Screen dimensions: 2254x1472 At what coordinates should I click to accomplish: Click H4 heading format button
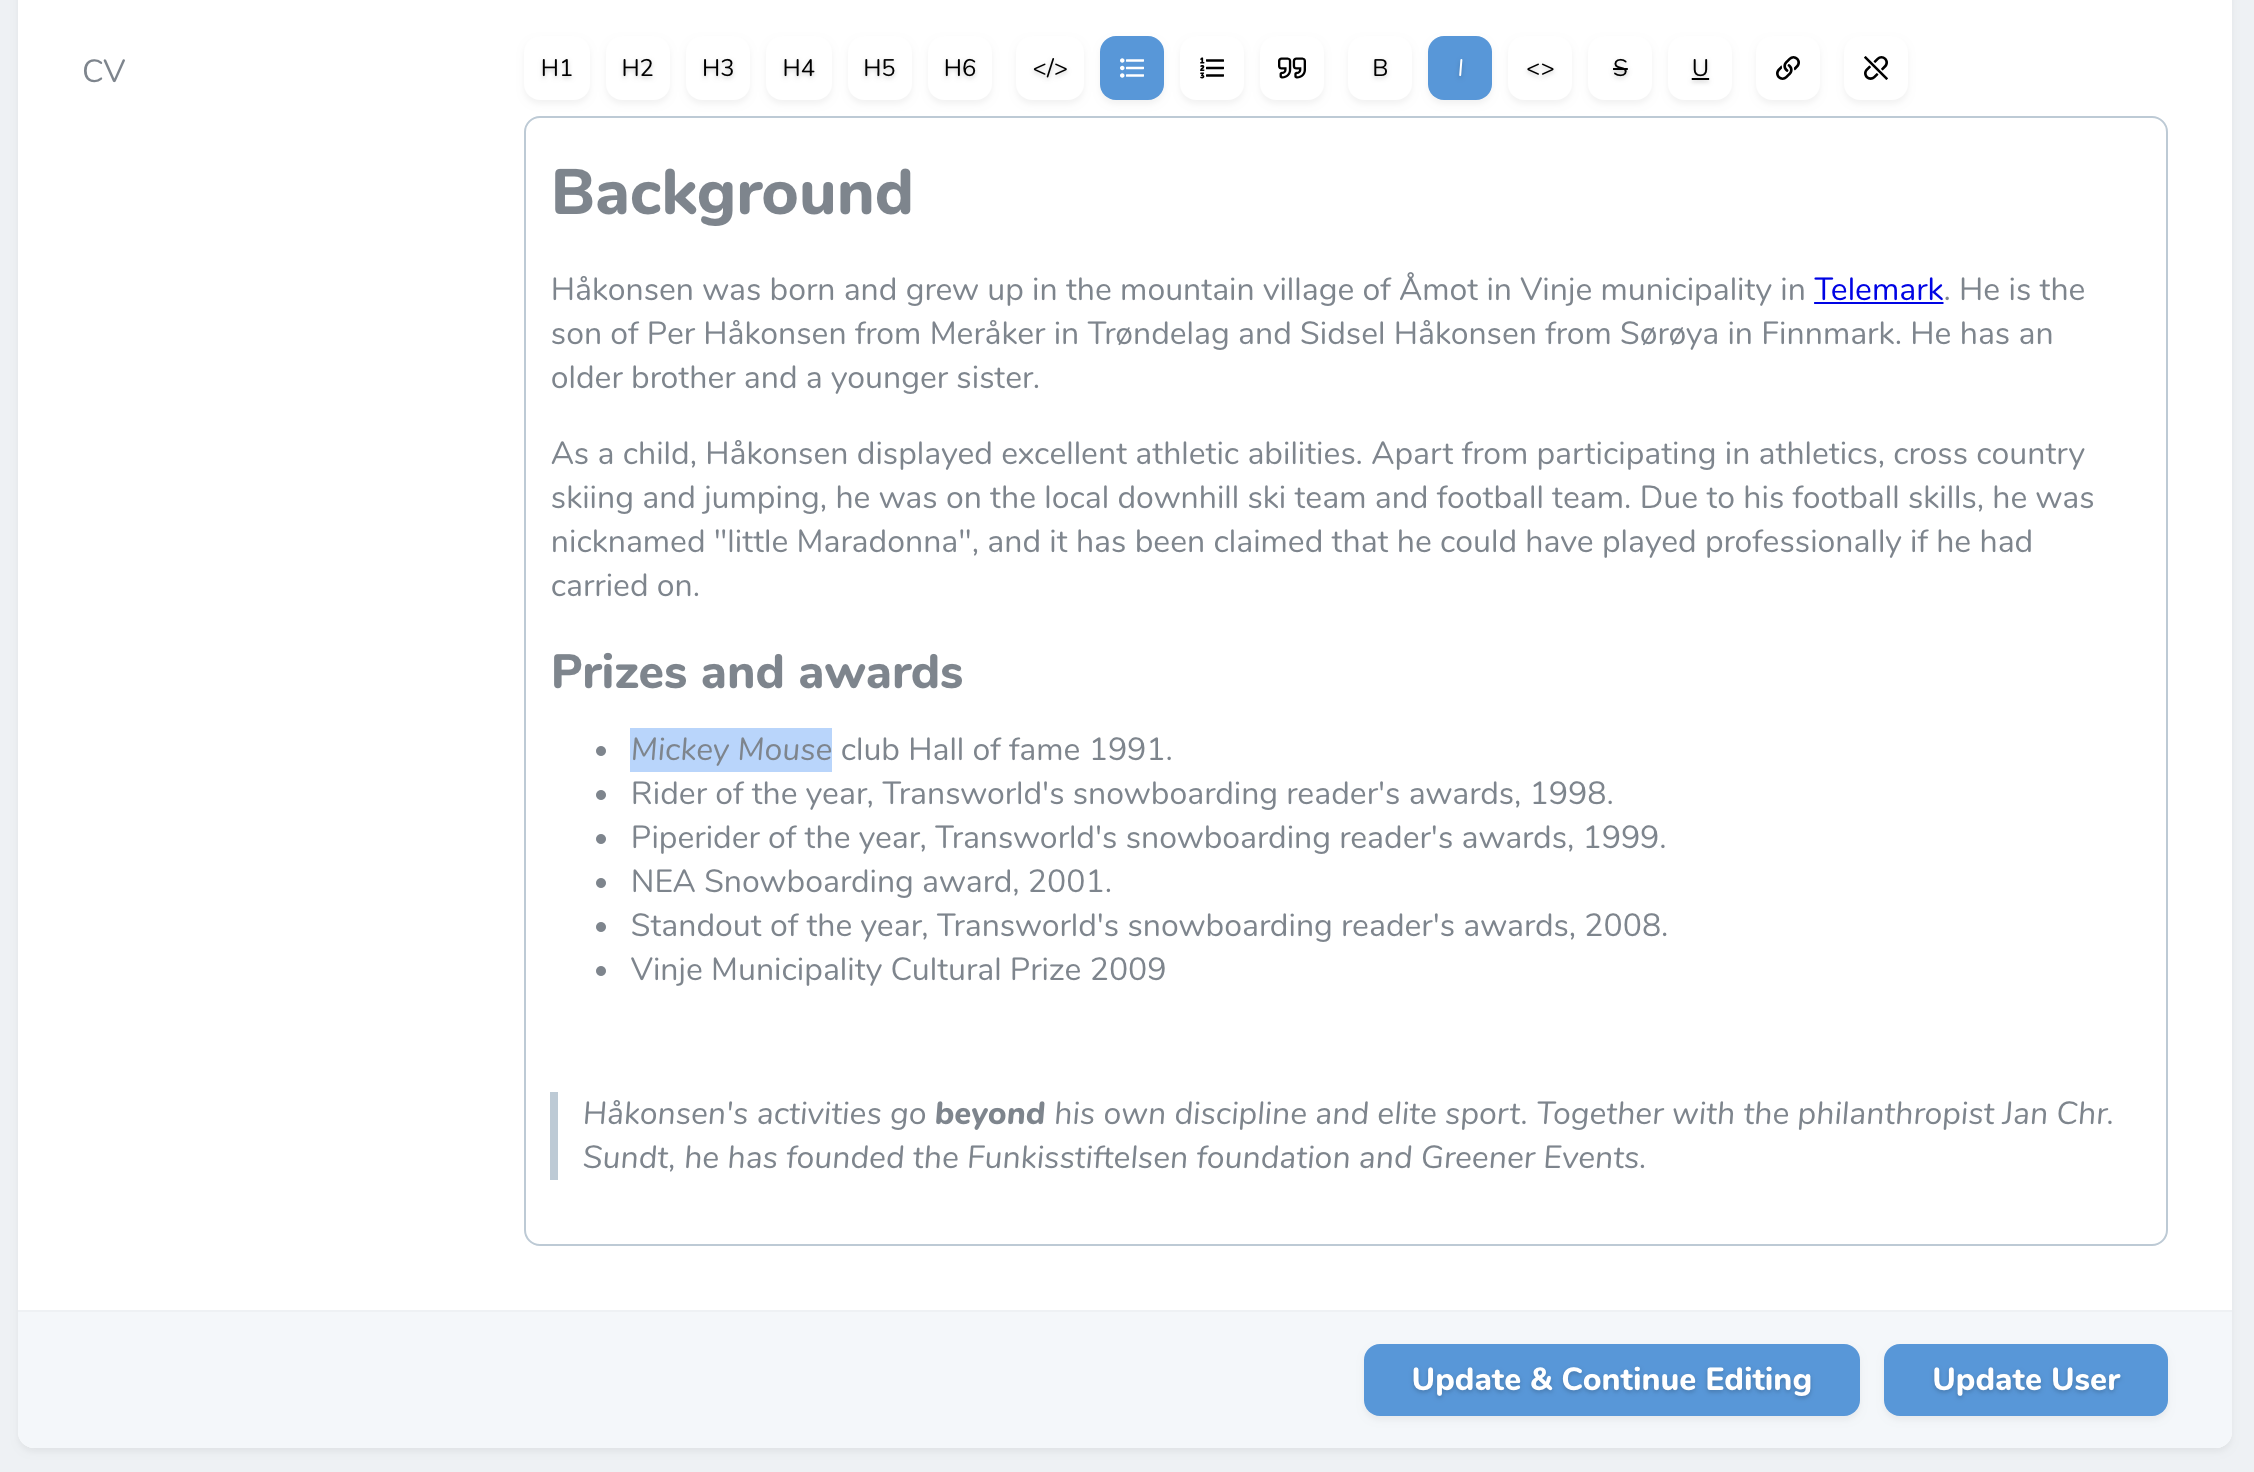coord(800,69)
